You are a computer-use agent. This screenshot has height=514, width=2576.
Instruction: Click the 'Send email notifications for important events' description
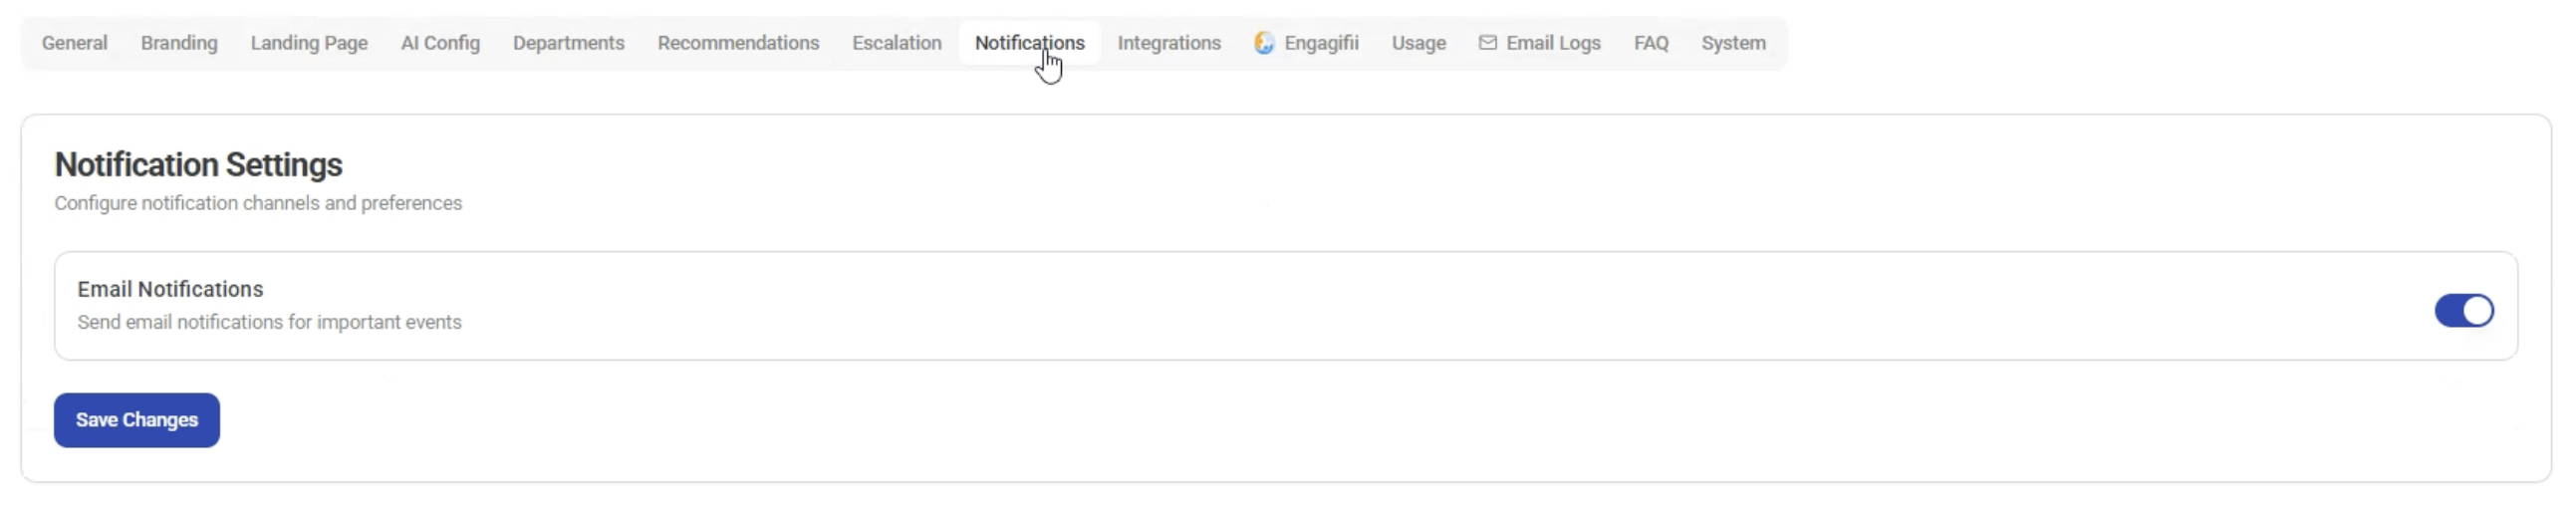click(269, 322)
